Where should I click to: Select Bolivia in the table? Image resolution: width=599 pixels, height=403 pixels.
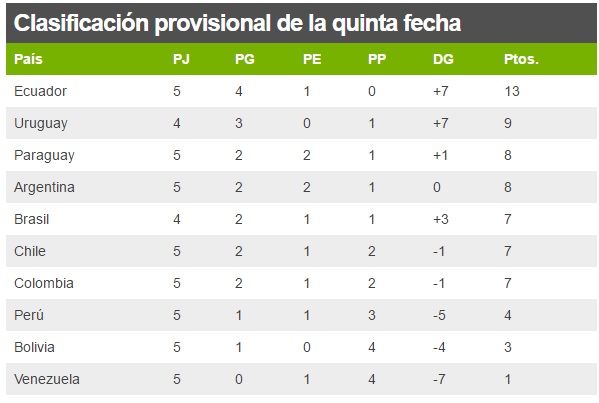tap(34, 347)
